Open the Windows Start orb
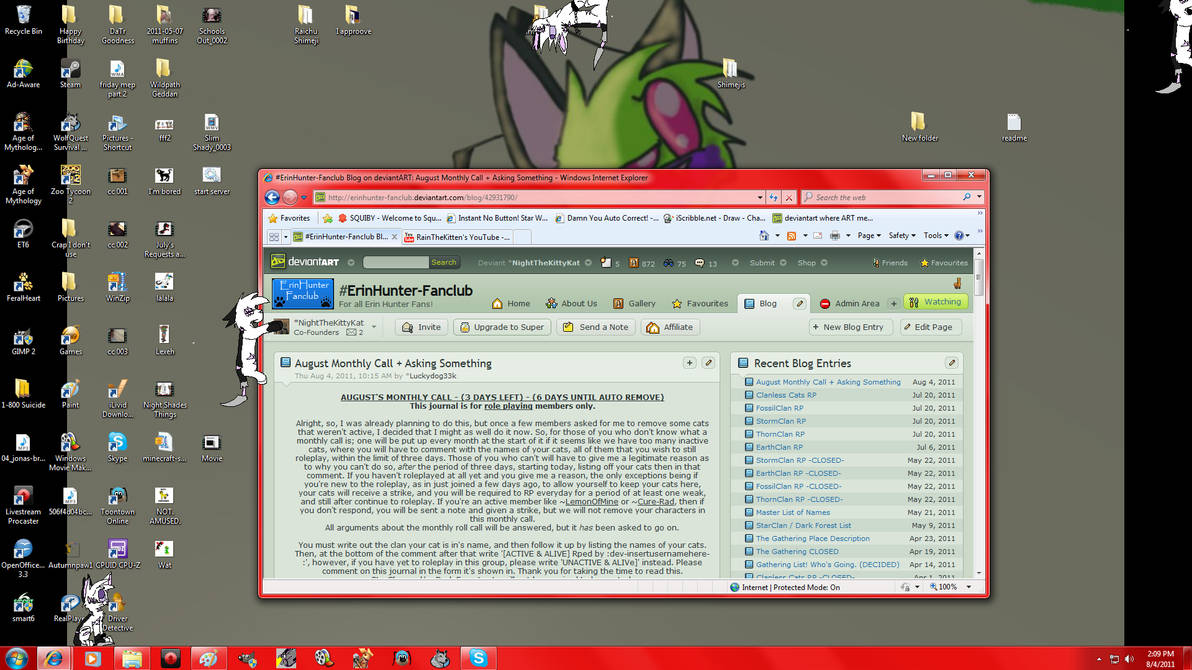 (x=16, y=658)
